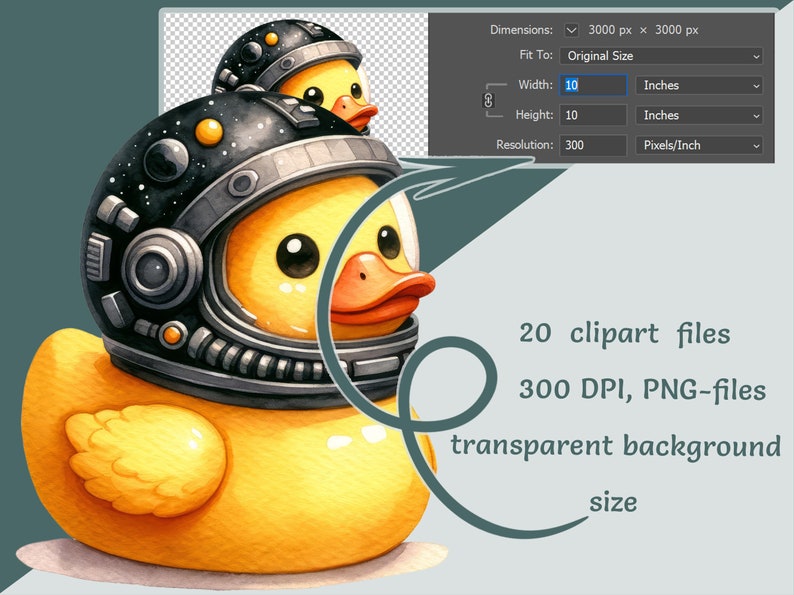
Task: Click the 'Resolution:' label
Action: (525, 145)
